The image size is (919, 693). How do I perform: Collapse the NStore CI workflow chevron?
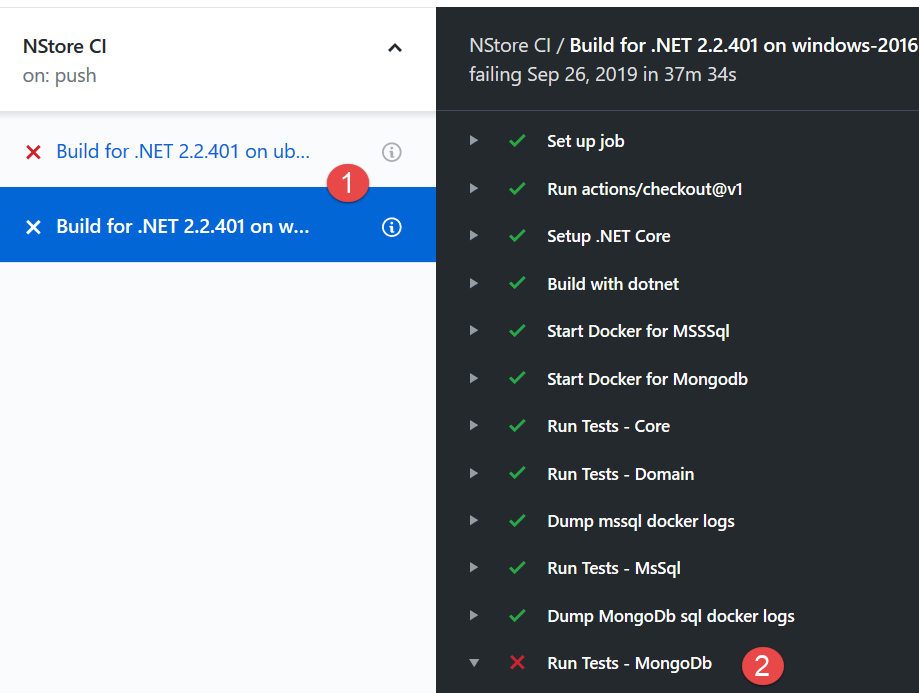(395, 48)
